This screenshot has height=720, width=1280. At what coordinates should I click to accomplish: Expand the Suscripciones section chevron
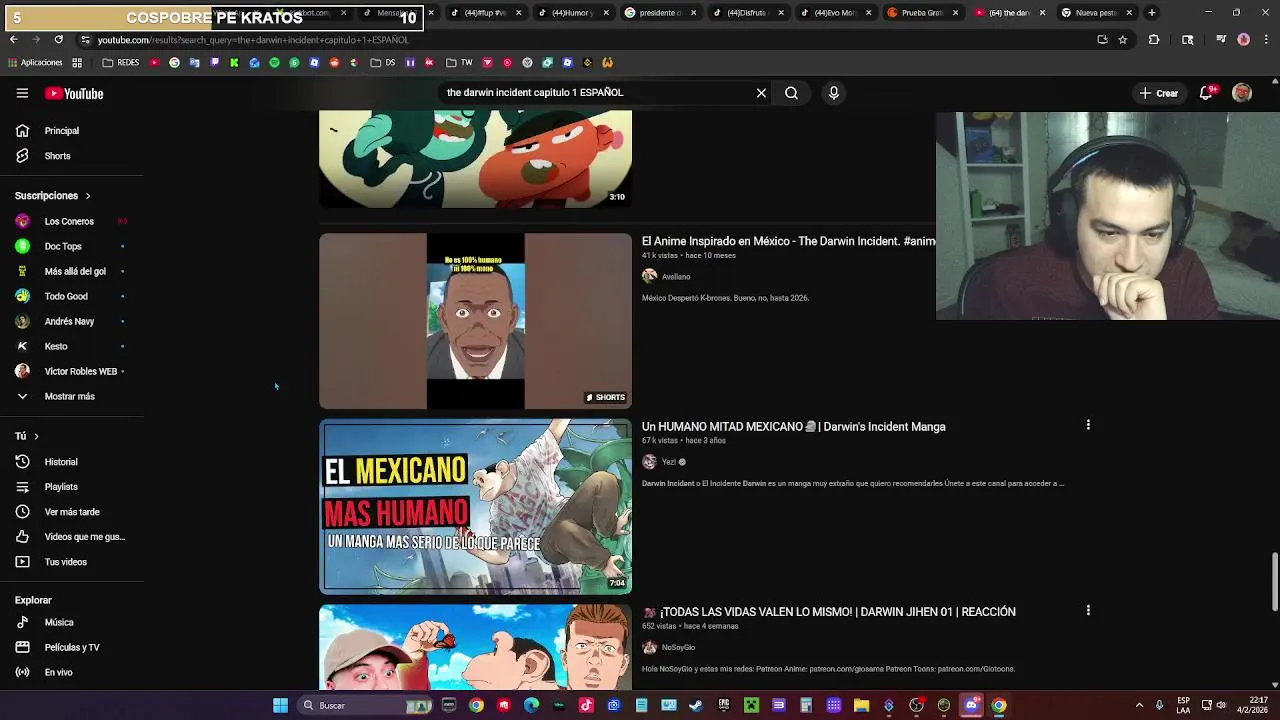[87, 196]
